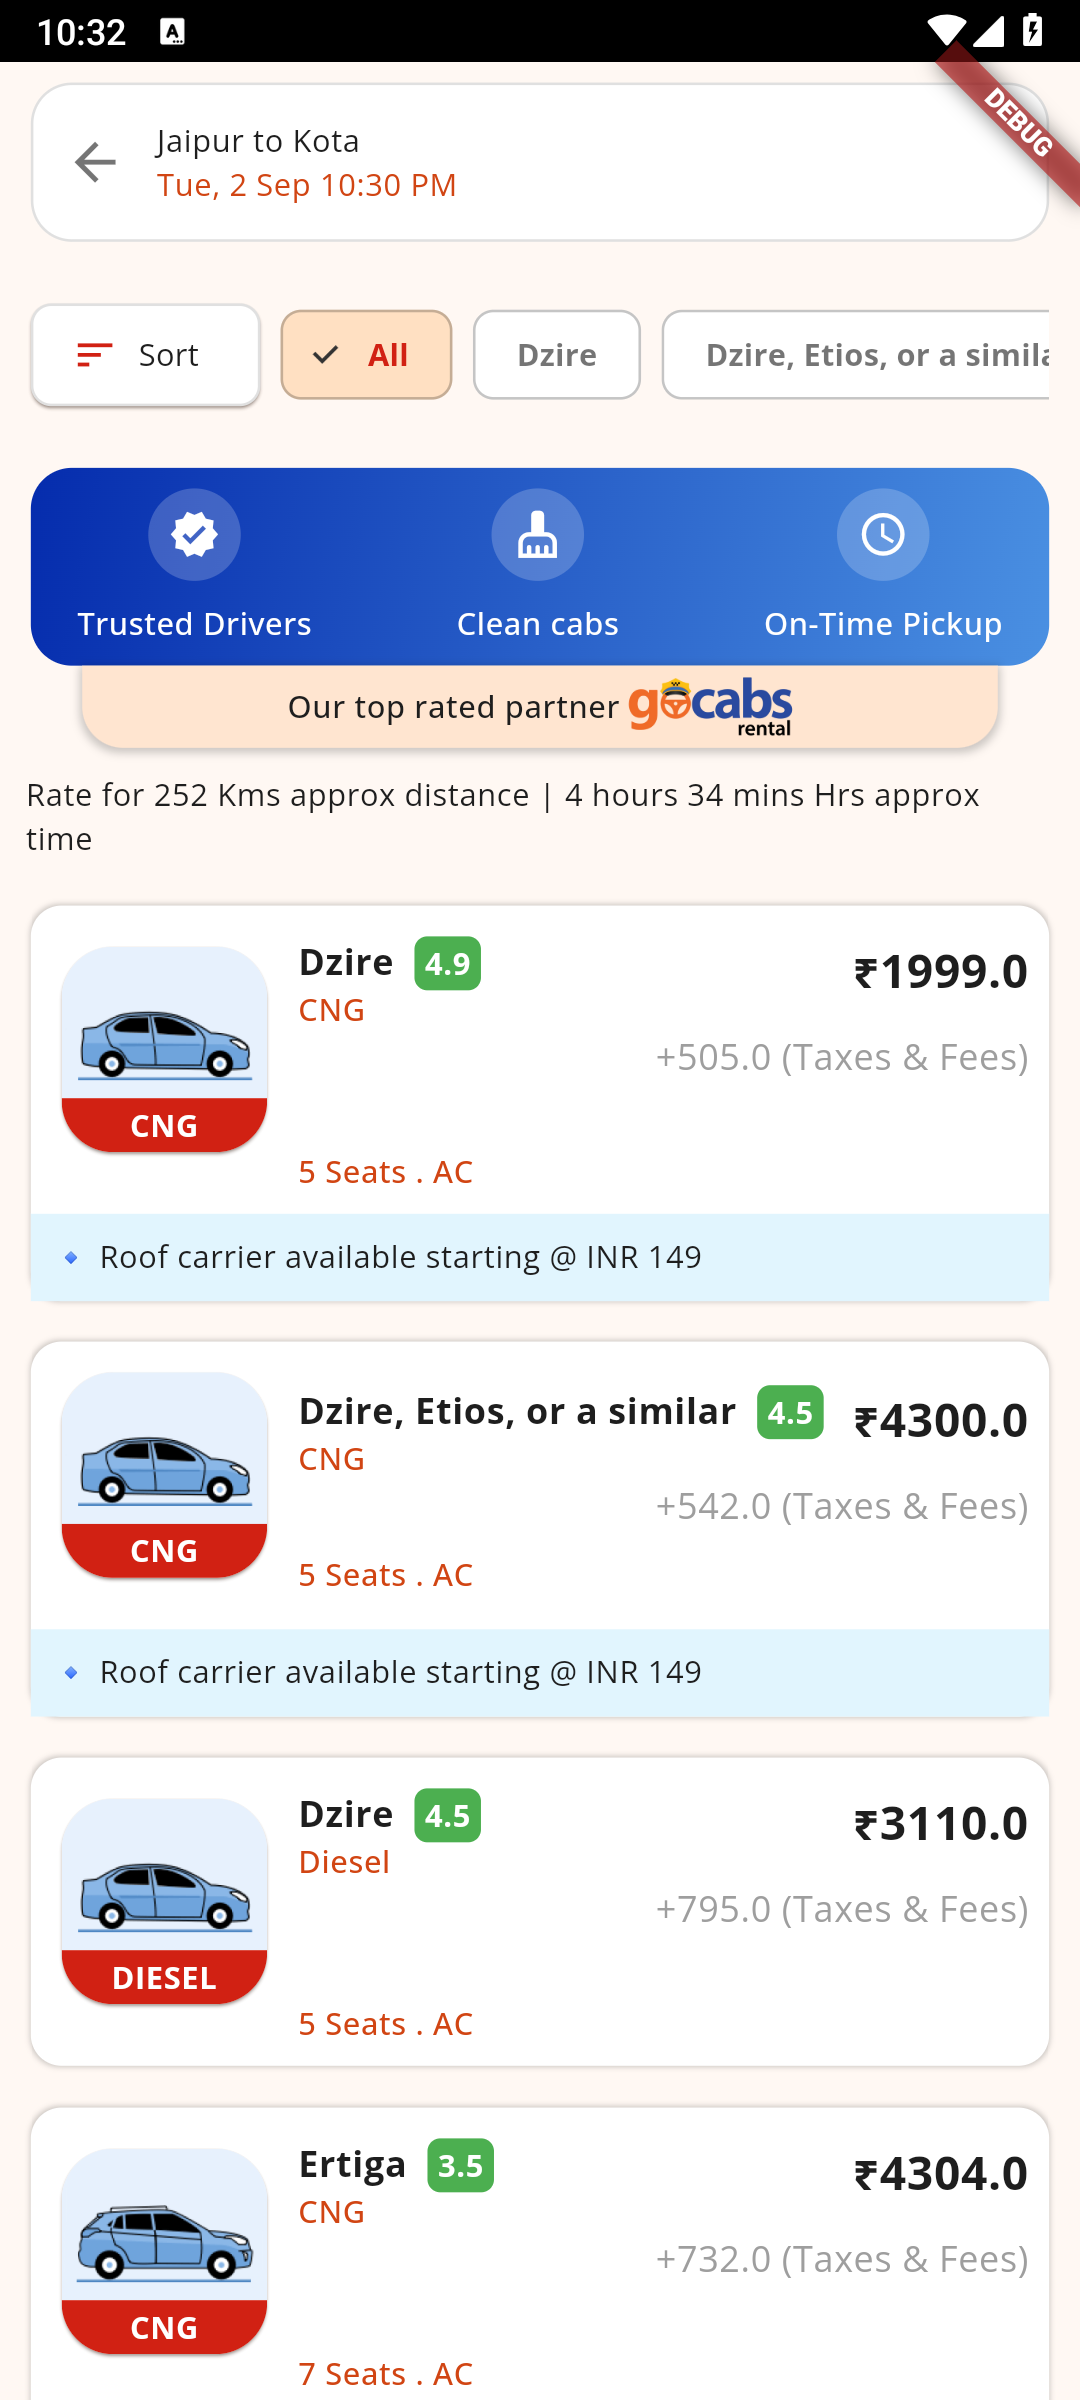Enable the Dzire, Etios, or a similar filter
The height and width of the screenshot is (2400, 1080).
click(x=856, y=355)
